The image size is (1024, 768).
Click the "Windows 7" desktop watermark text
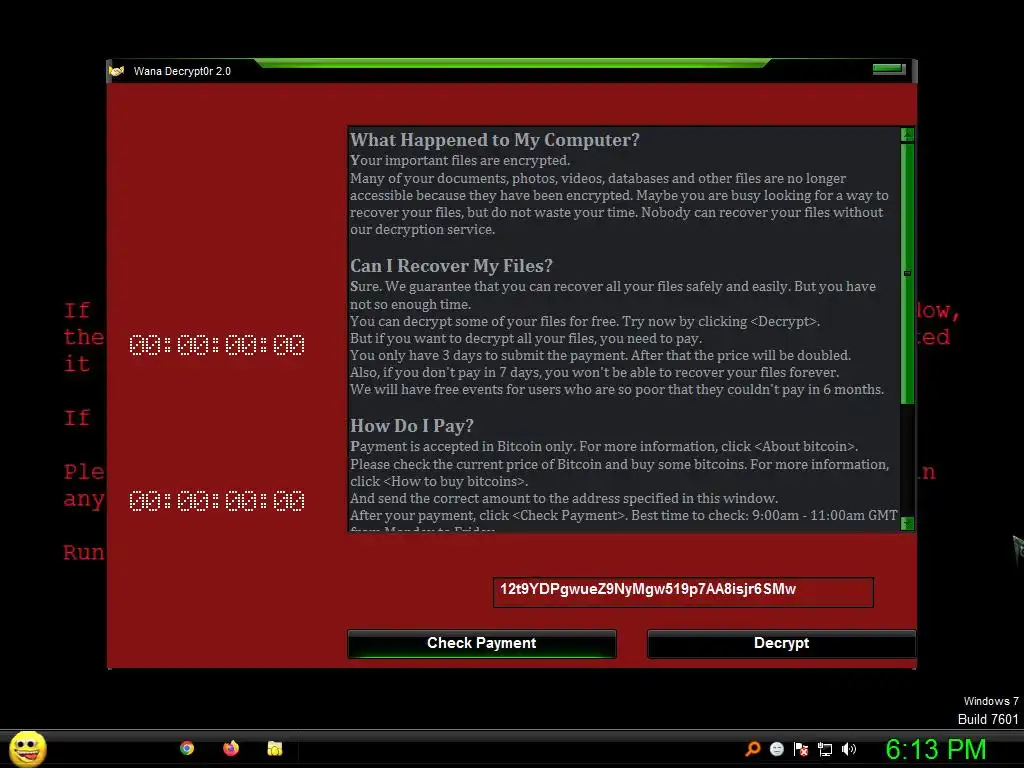pyautogui.click(x=991, y=701)
